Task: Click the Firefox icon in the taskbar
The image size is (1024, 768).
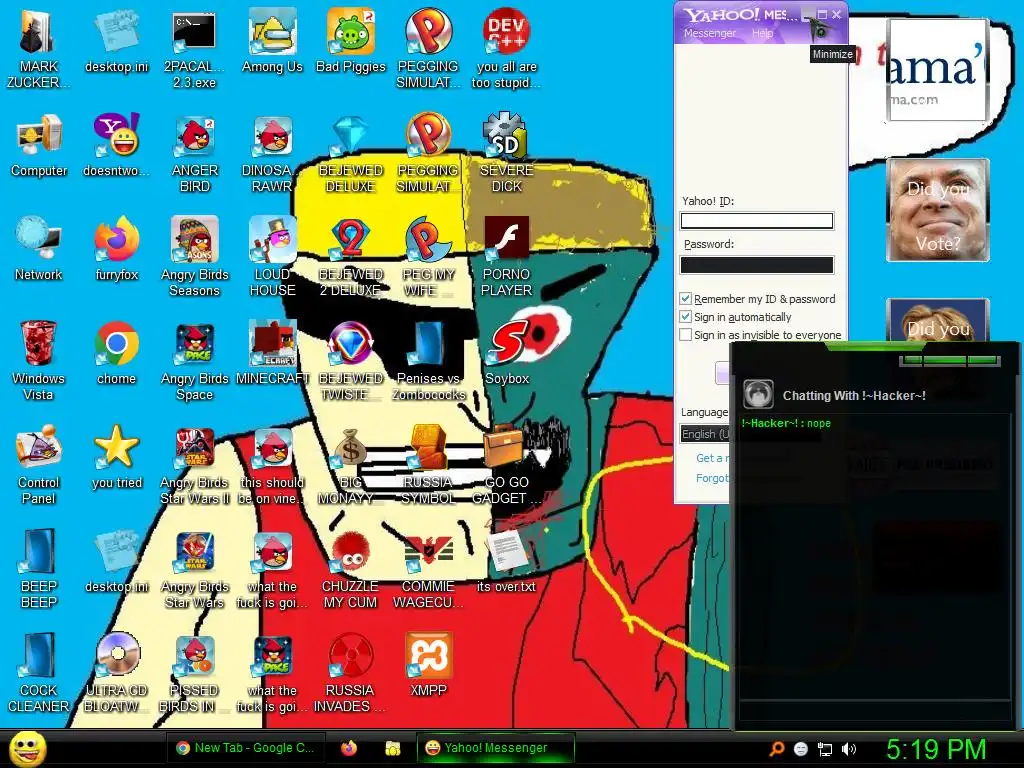Action: tap(349, 748)
